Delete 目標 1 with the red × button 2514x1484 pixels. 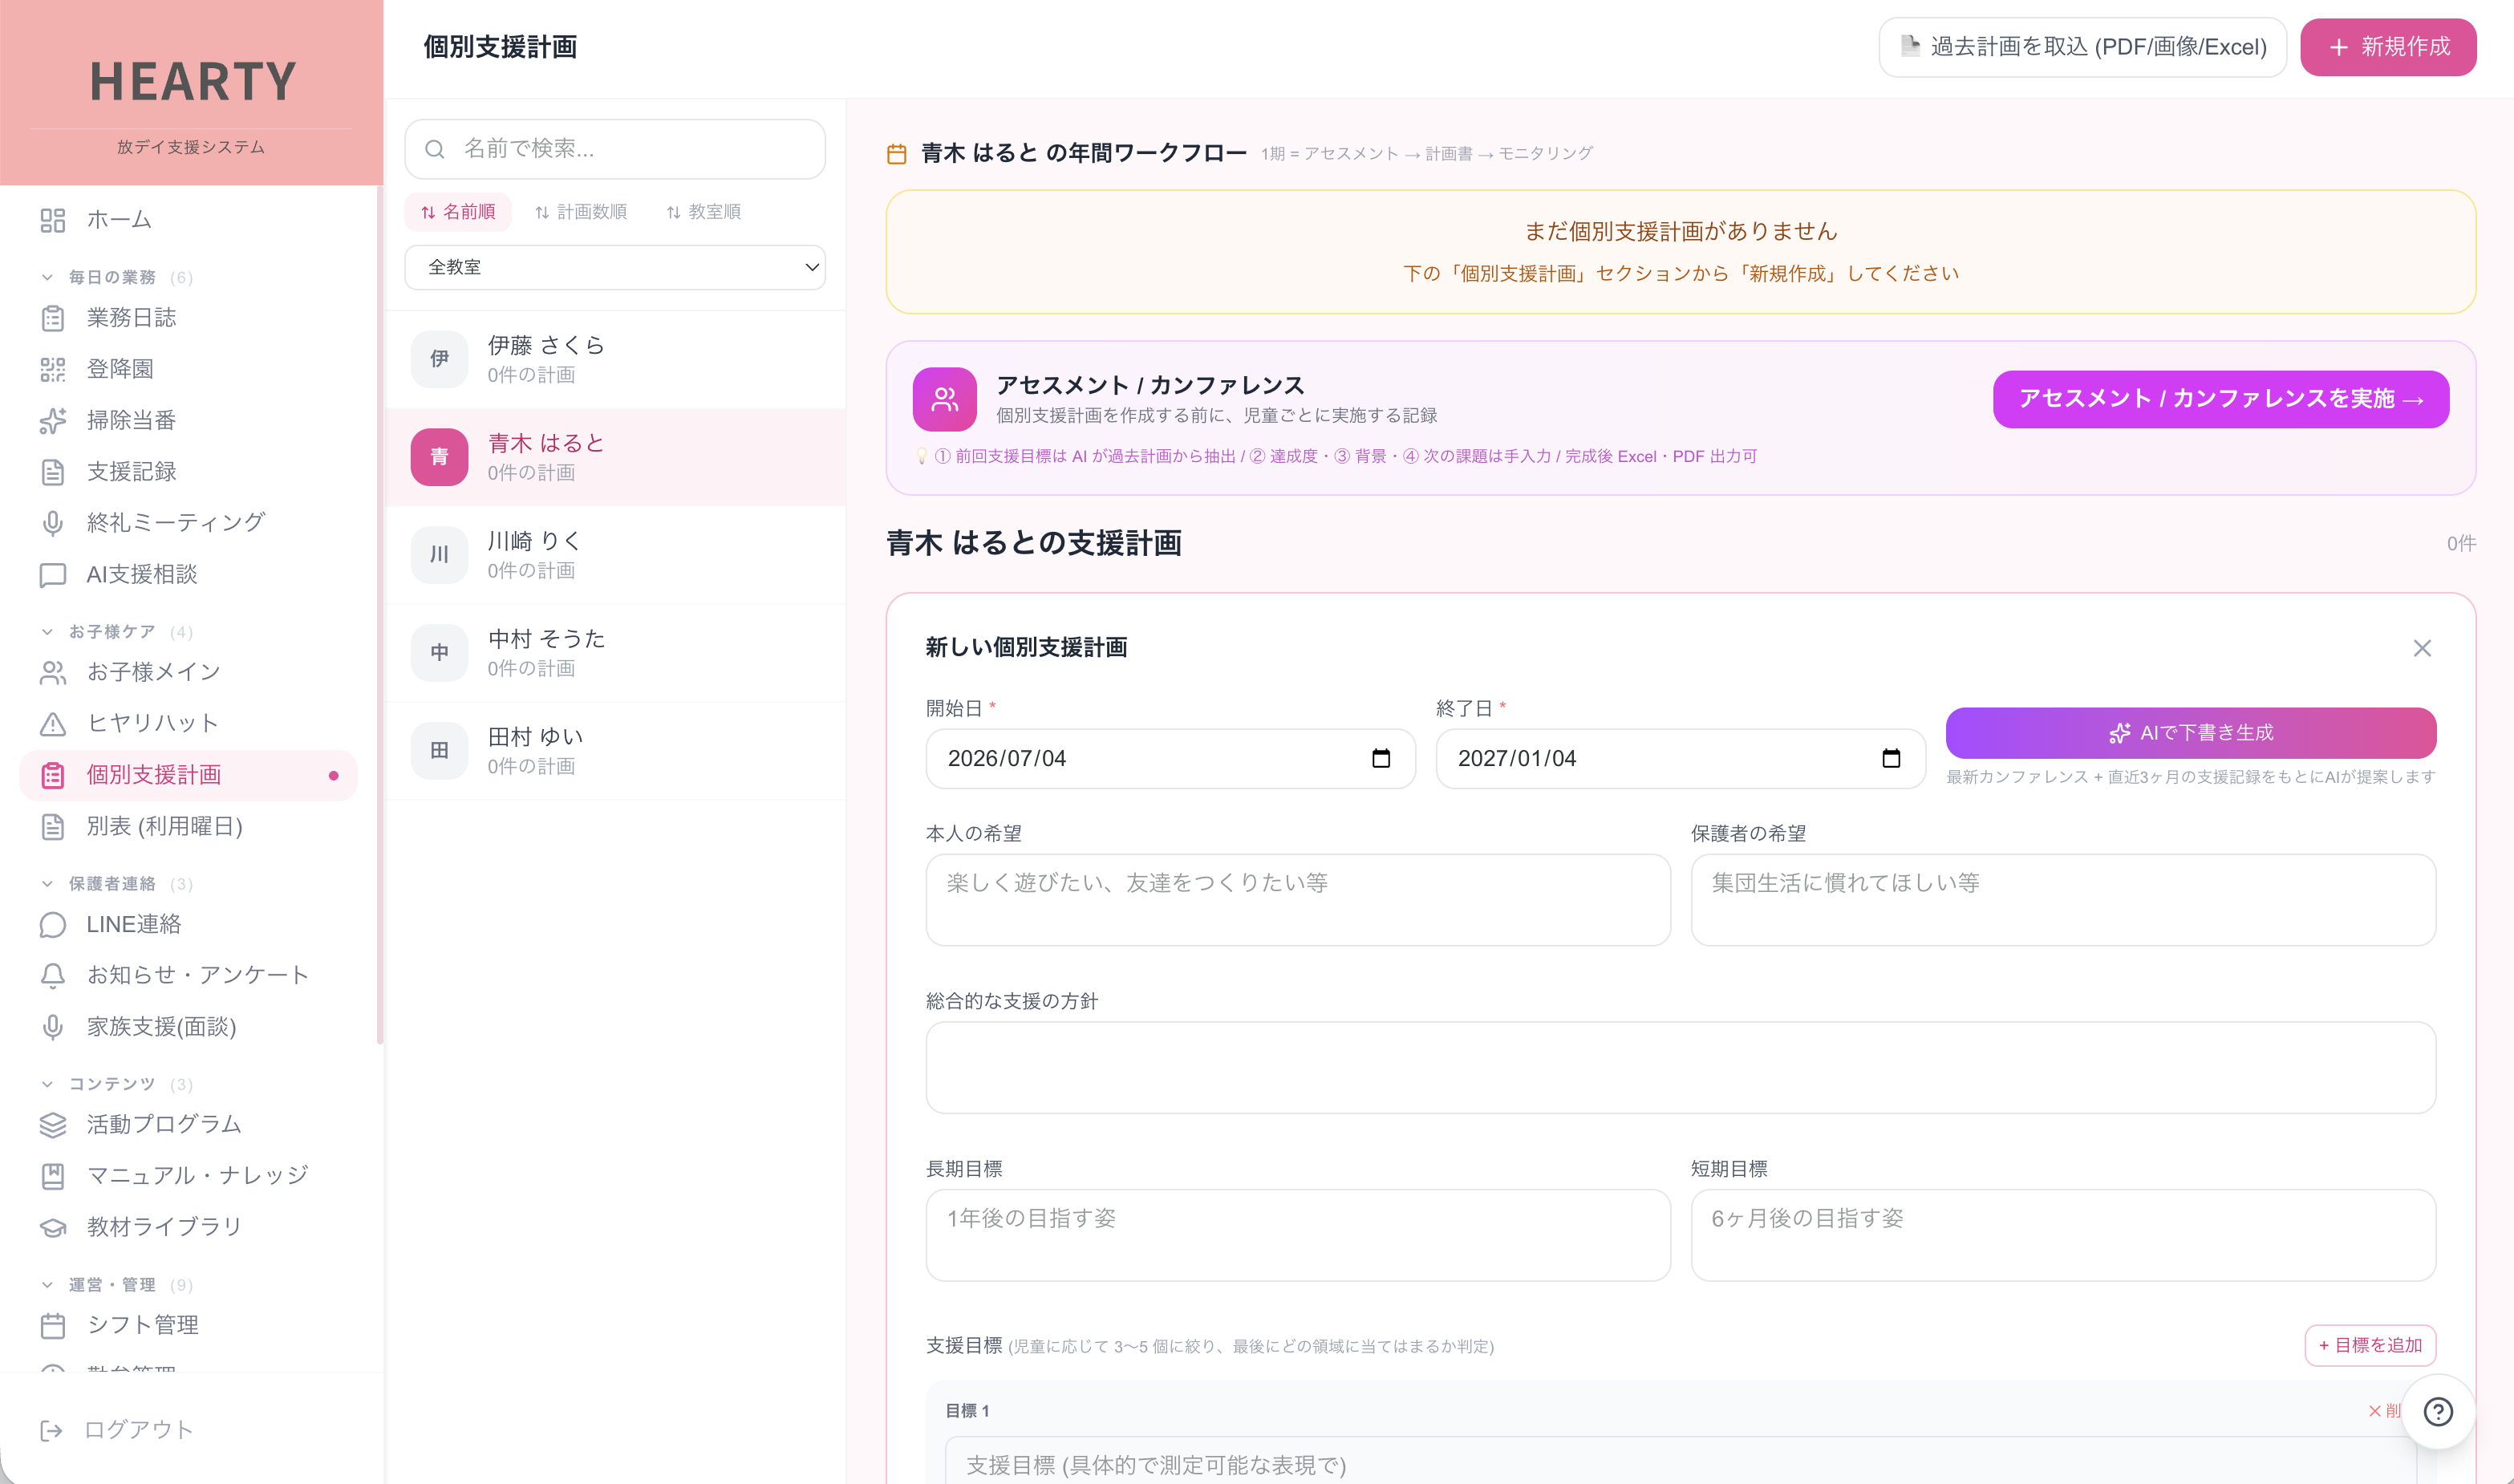tap(2384, 1410)
